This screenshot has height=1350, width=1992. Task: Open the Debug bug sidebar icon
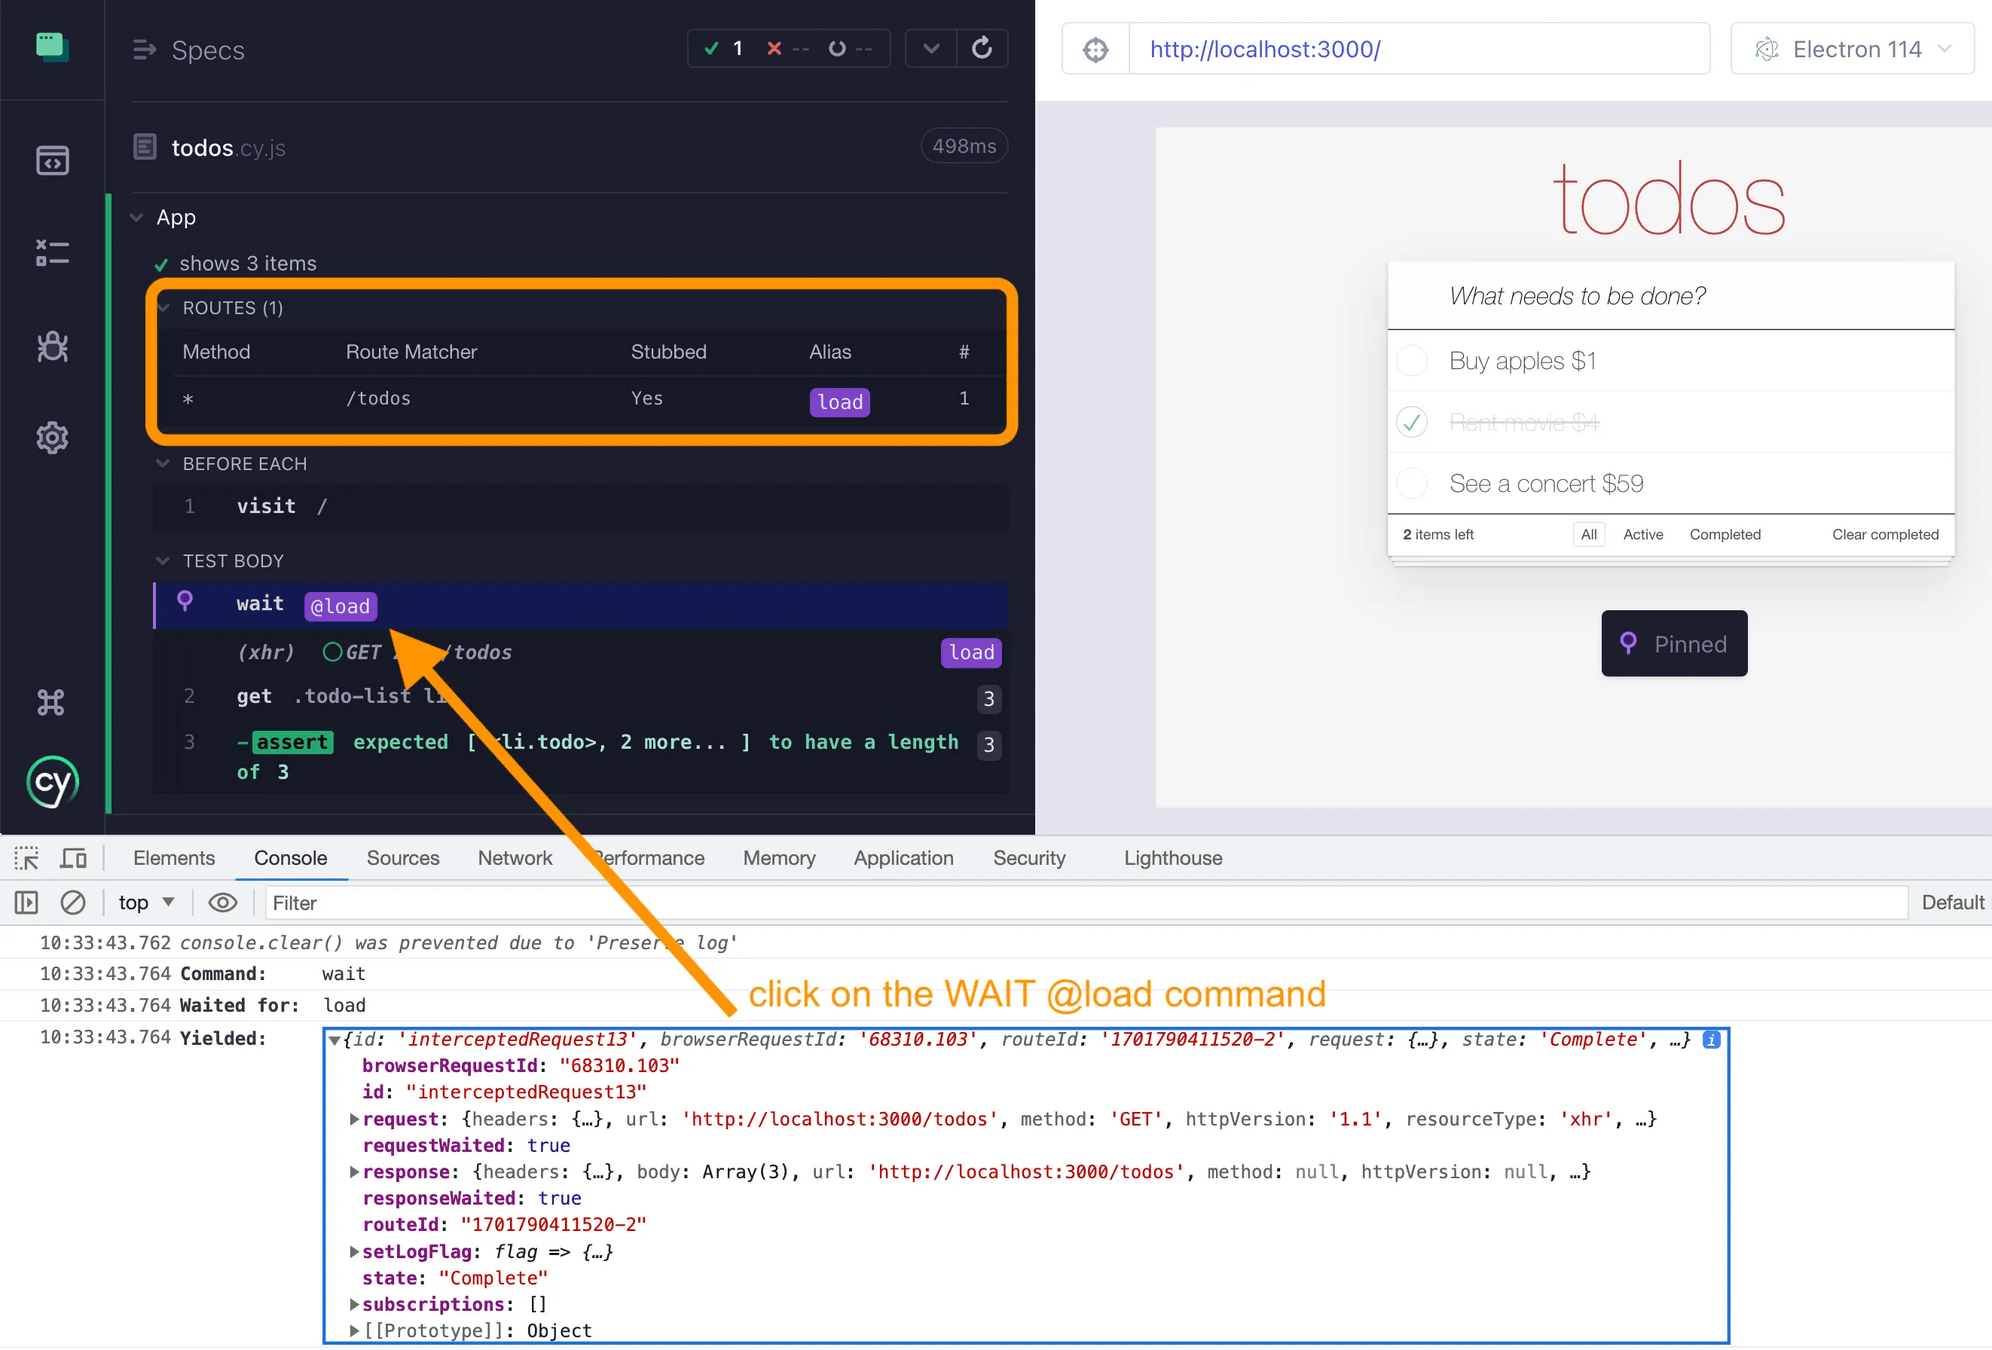pyautogui.click(x=52, y=346)
